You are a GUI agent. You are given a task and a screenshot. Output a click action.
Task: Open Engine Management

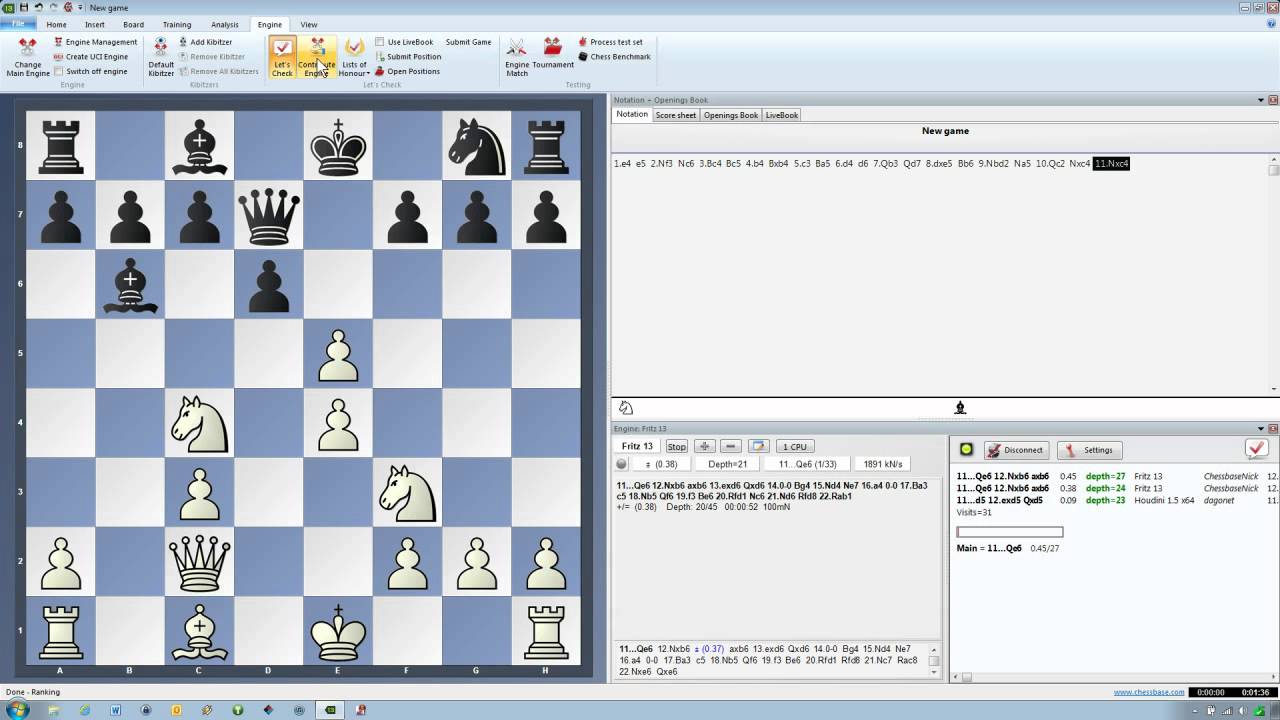coord(95,42)
